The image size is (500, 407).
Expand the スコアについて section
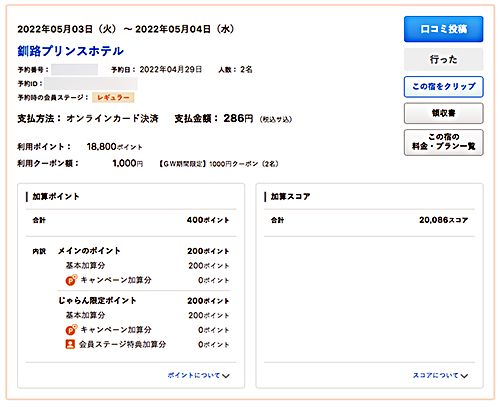[440, 375]
